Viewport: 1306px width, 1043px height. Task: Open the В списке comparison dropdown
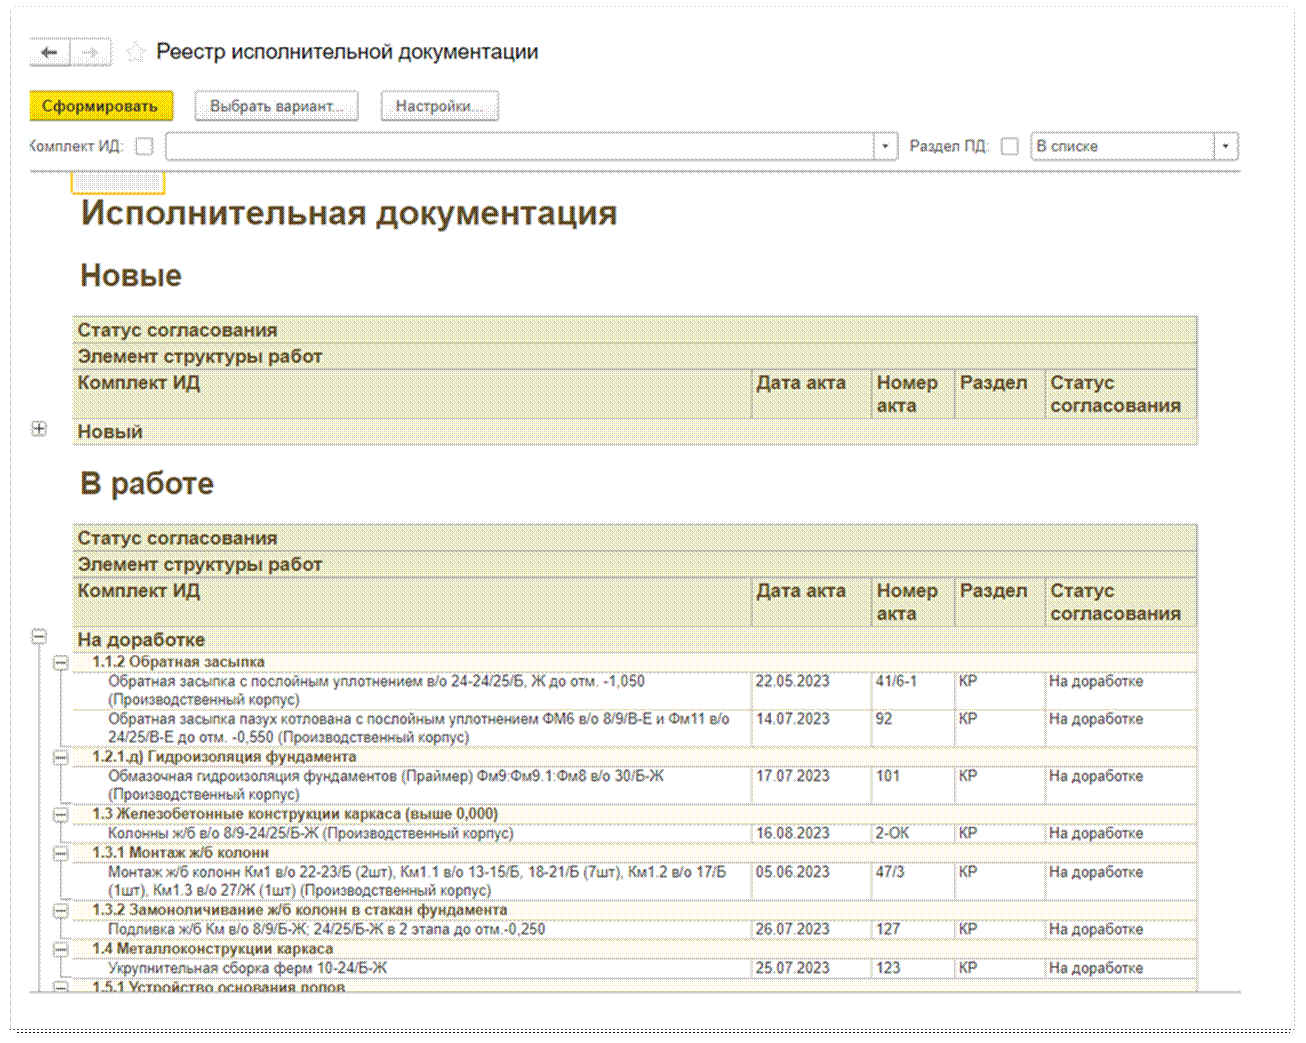(1226, 147)
